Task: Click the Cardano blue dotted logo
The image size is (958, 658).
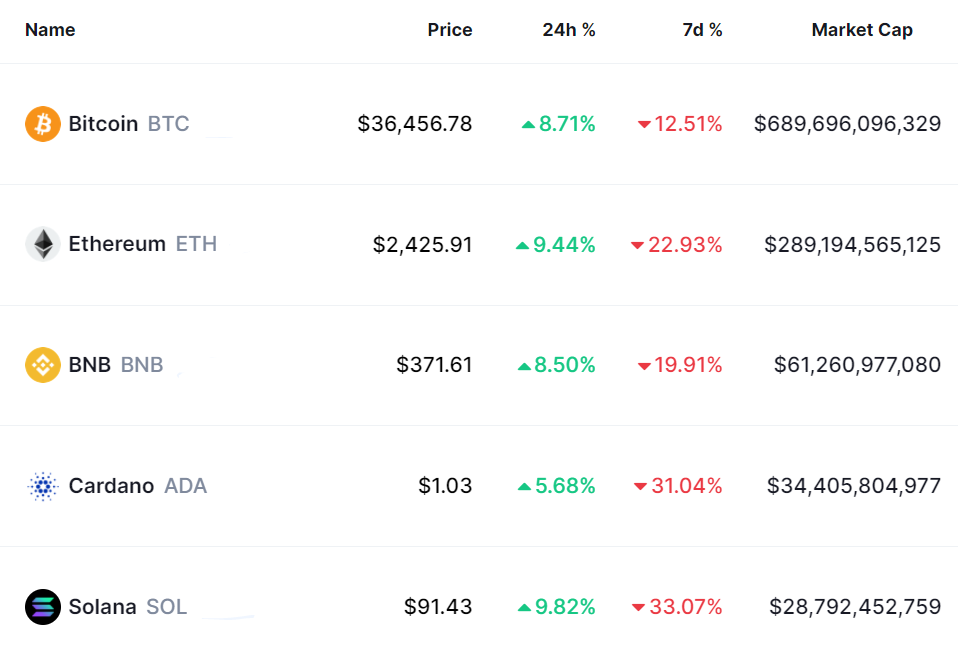Action: tap(43, 486)
